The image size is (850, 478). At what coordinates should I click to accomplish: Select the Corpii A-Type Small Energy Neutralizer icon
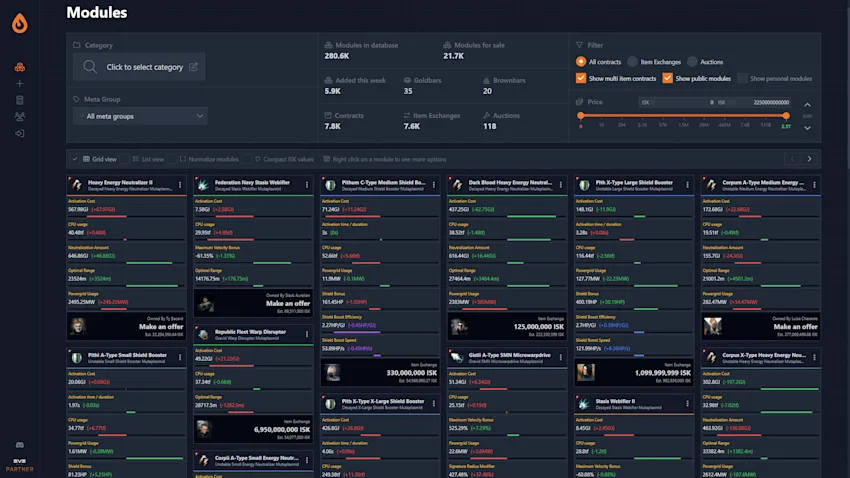pyautogui.click(x=203, y=460)
